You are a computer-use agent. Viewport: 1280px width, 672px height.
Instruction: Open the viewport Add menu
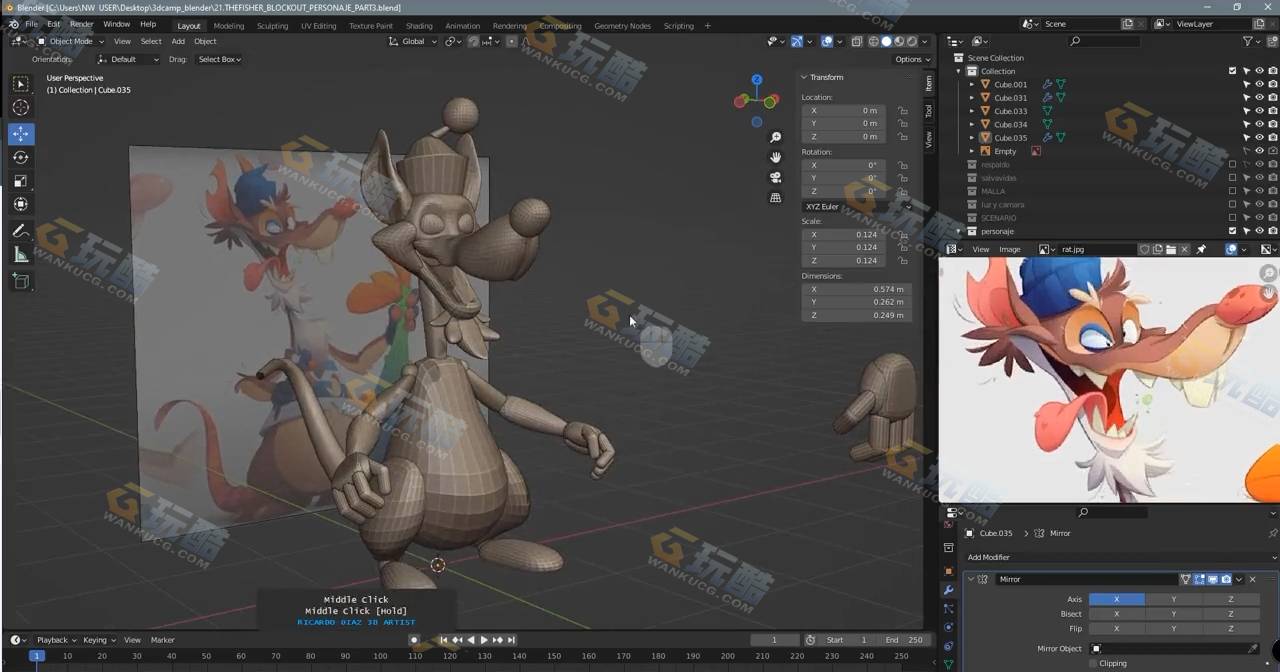tap(178, 41)
